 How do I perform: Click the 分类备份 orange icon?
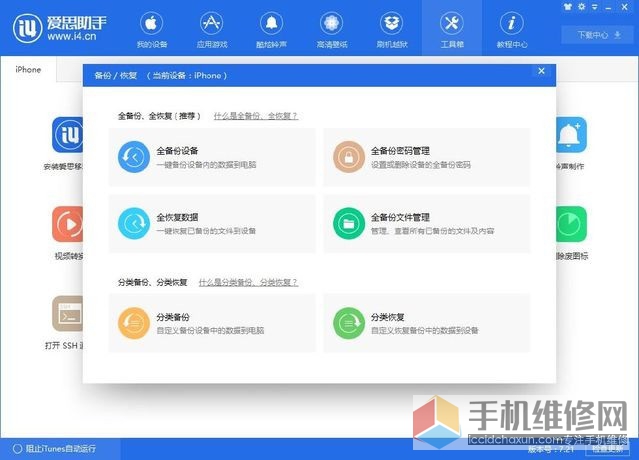point(134,323)
